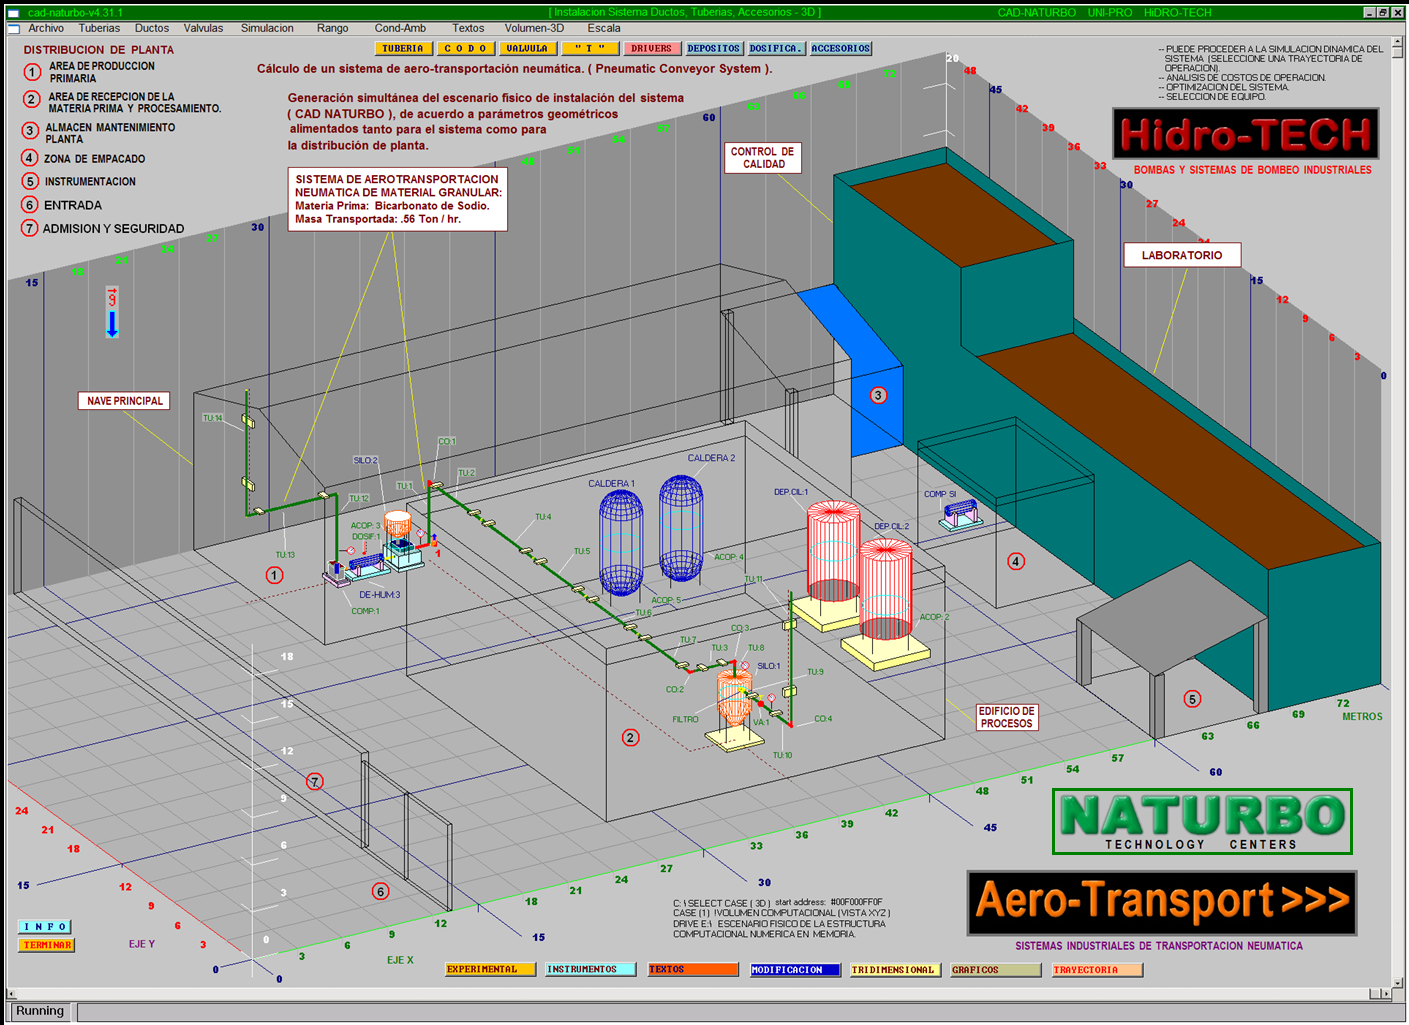Viewport: 1409px width, 1025px height.
Task: Select the CALDERA 2 blue tank
Action: tap(681, 528)
